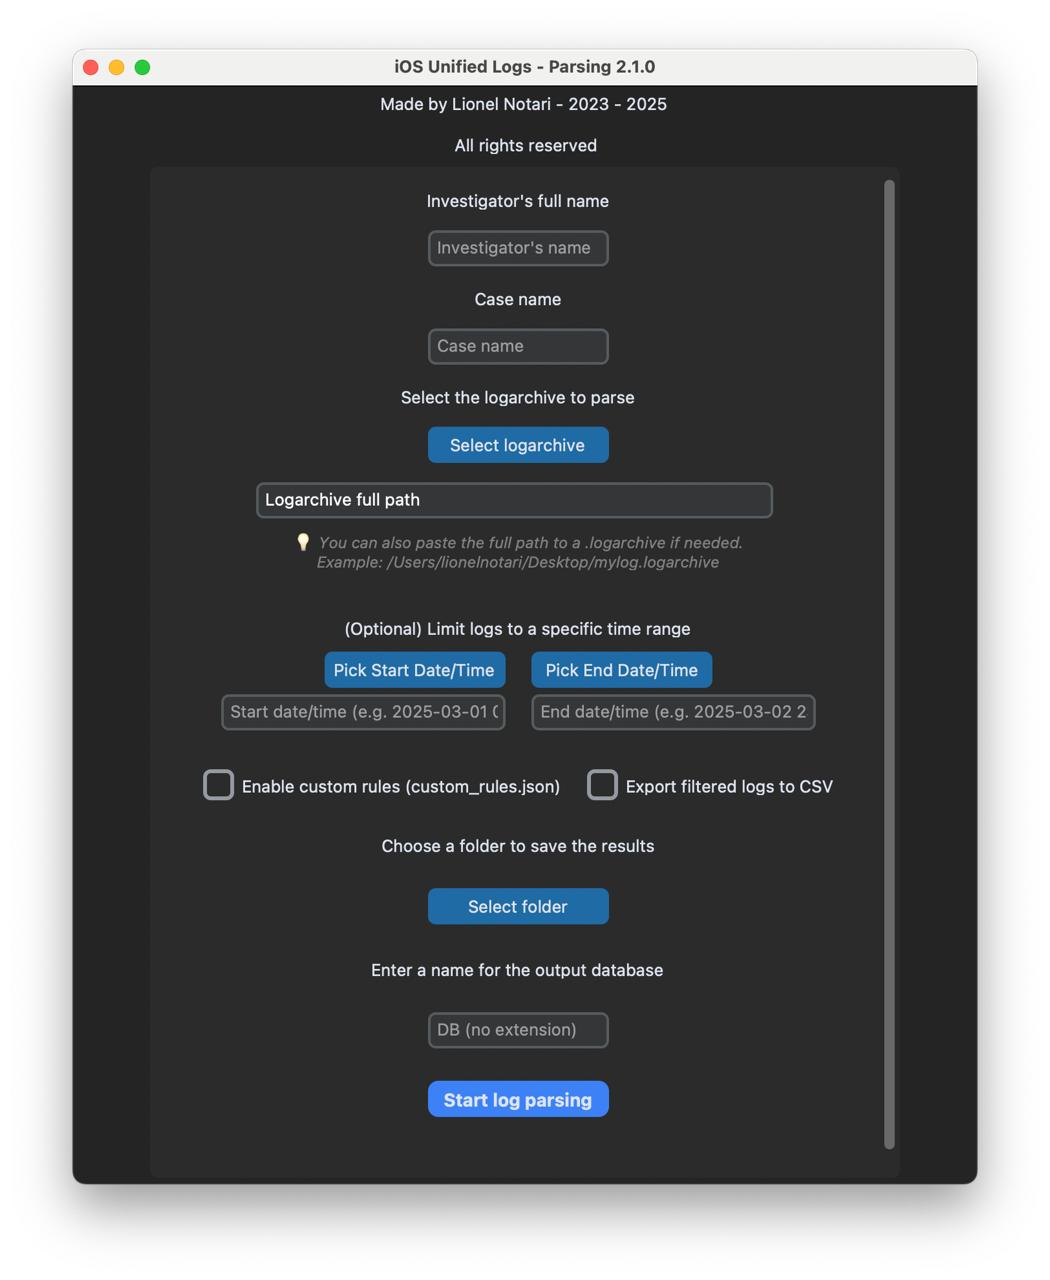Open the Pick Start Date/Time picker
This screenshot has width=1050, height=1280.
point(414,670)
